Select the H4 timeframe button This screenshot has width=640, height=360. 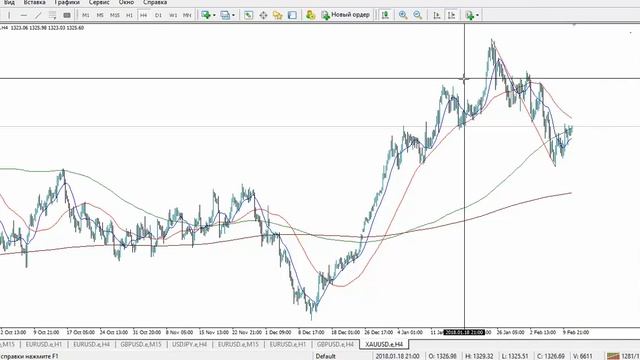tap(144, 15)
